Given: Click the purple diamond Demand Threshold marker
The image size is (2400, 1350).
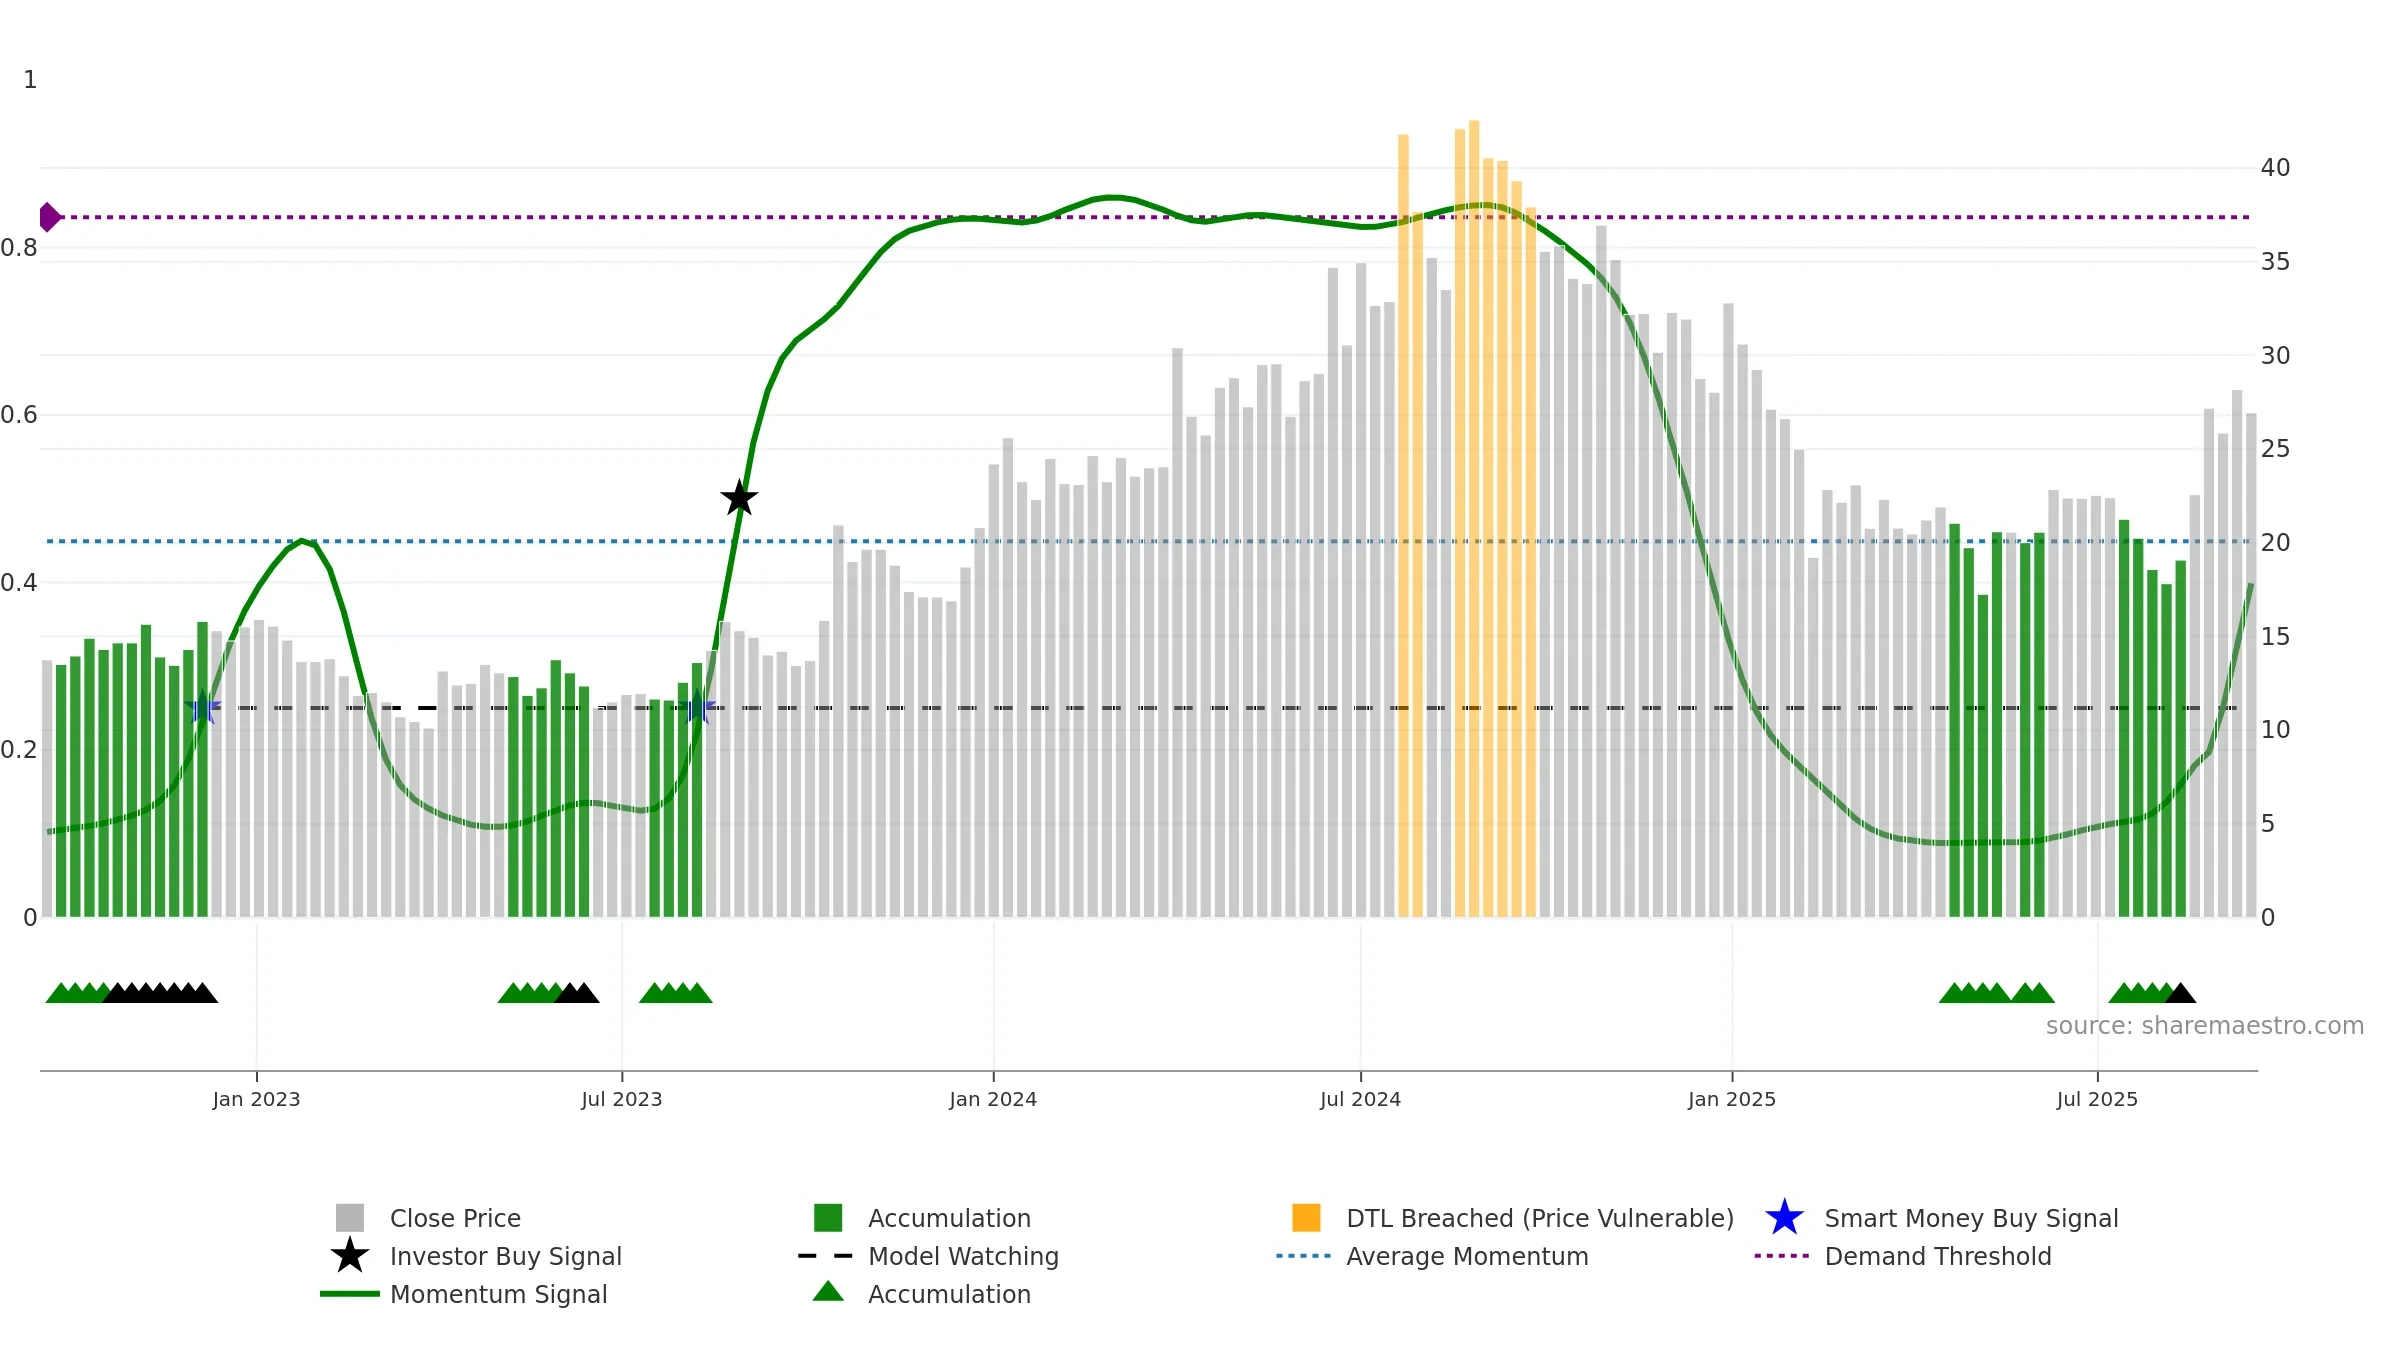Looking at the screenshot, I should click(x=49, y=217).
